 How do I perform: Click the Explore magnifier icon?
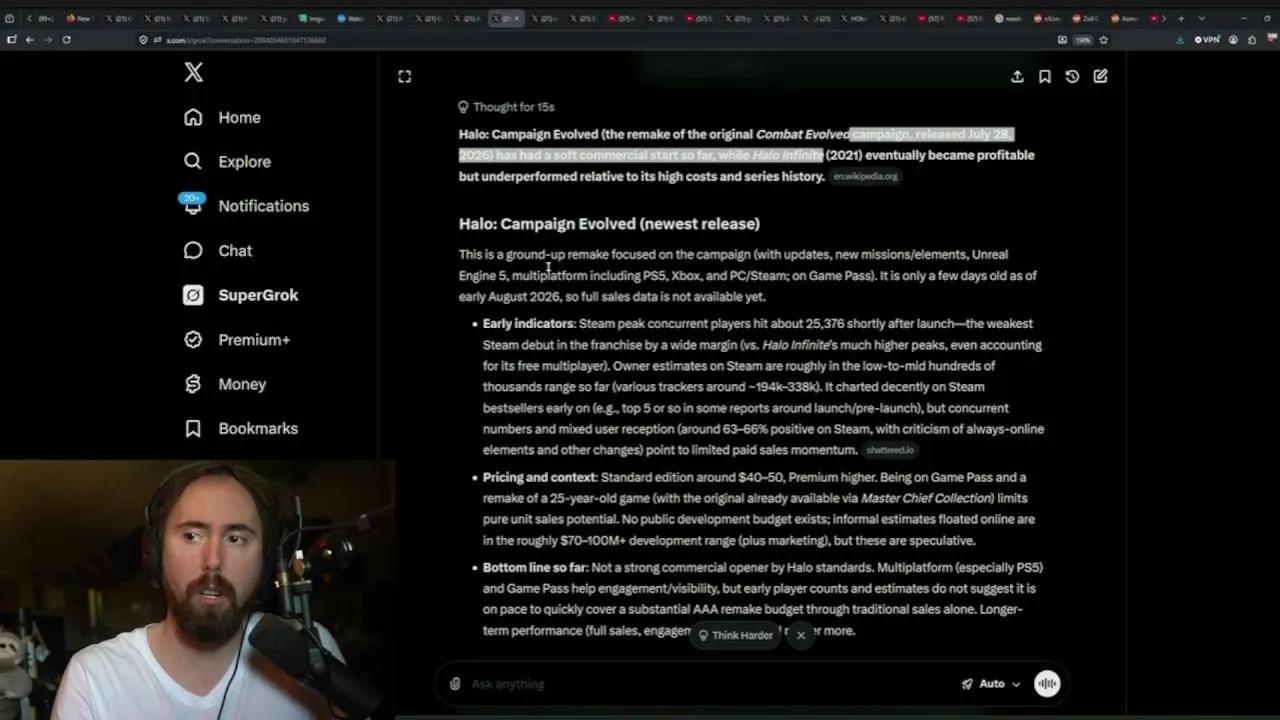[193, 161]
